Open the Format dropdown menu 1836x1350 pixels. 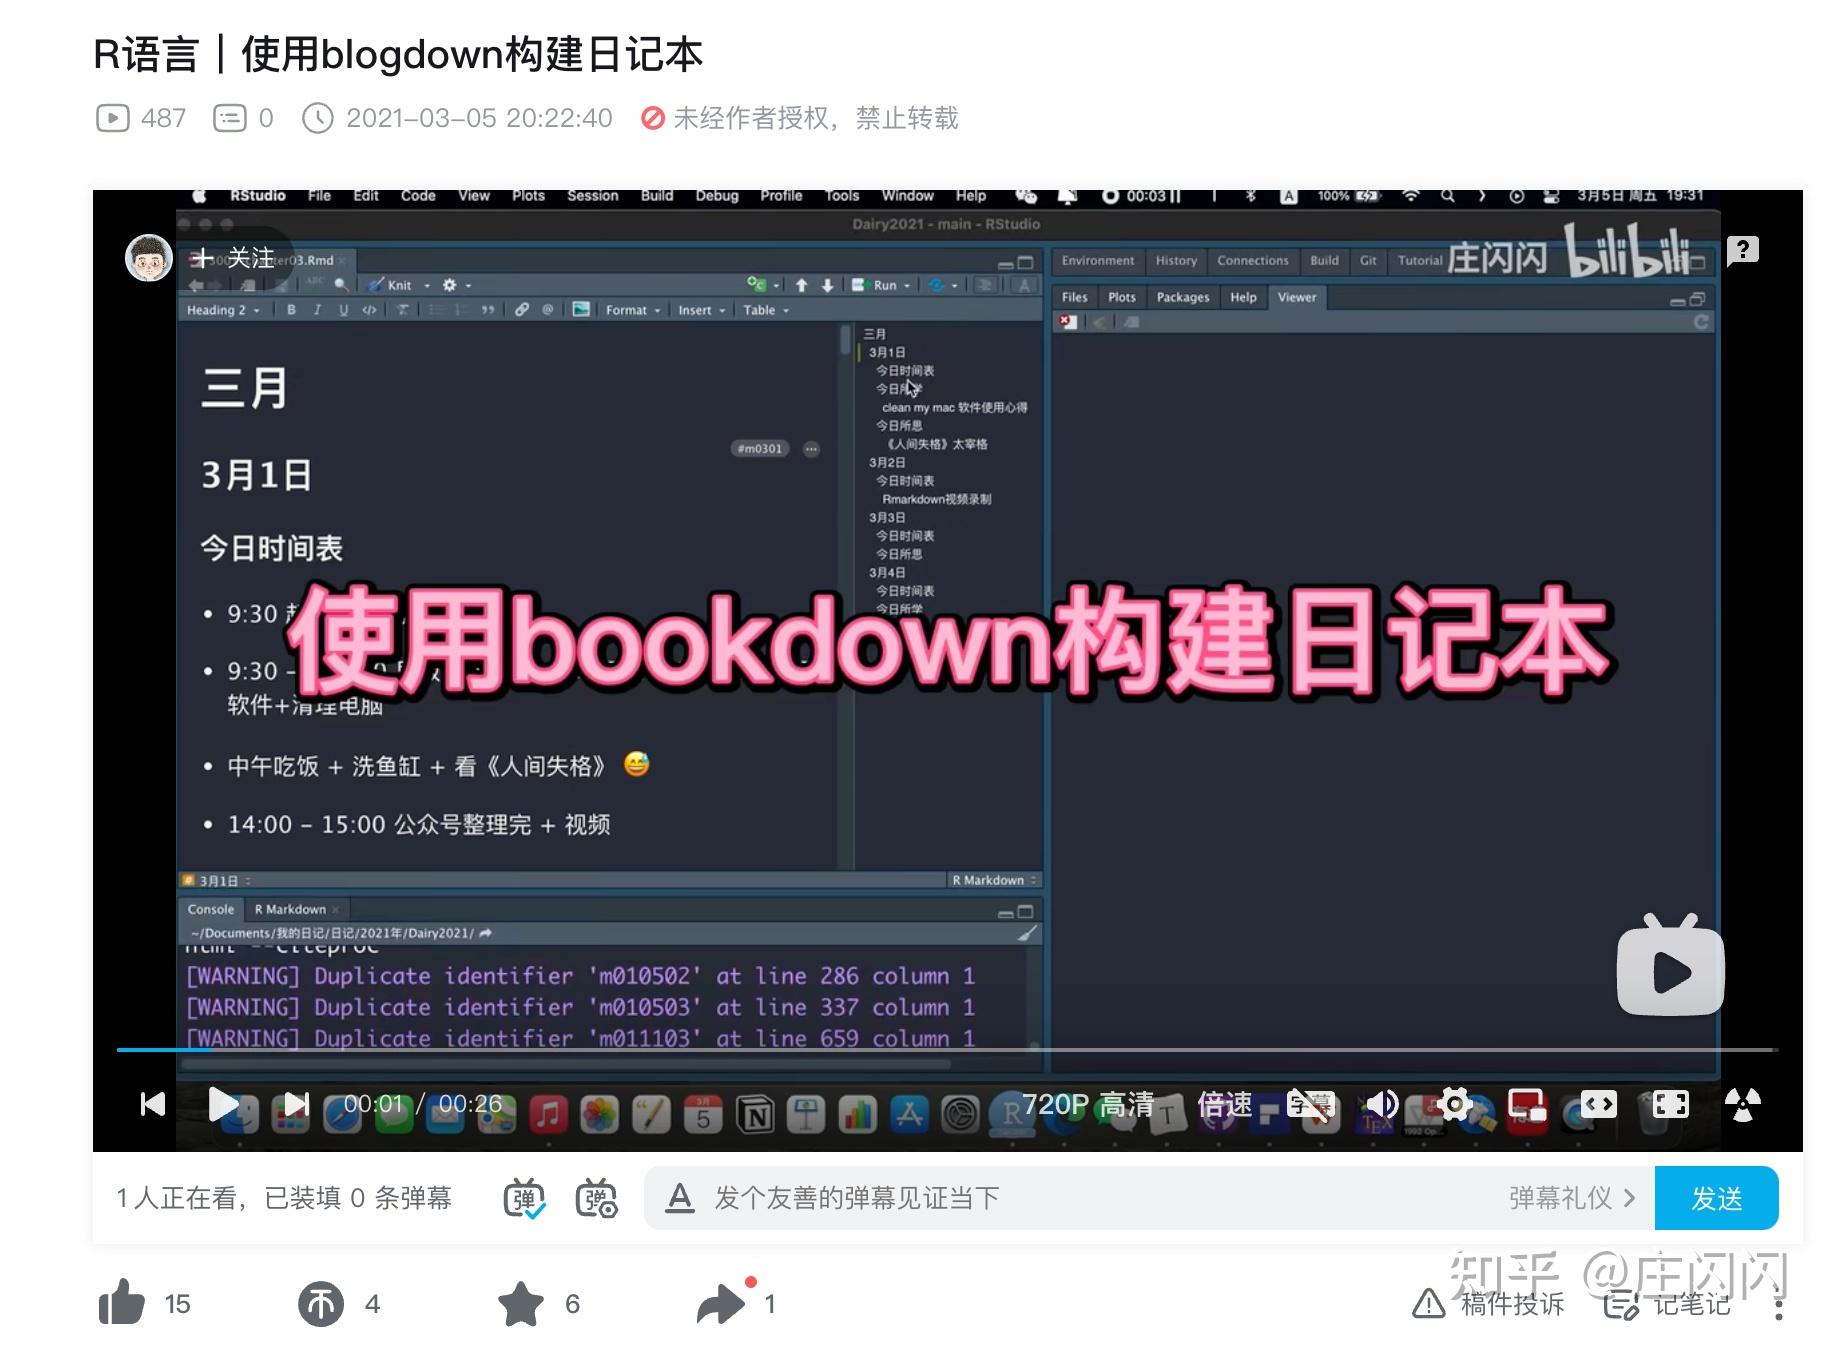click(x=632, y=310)
